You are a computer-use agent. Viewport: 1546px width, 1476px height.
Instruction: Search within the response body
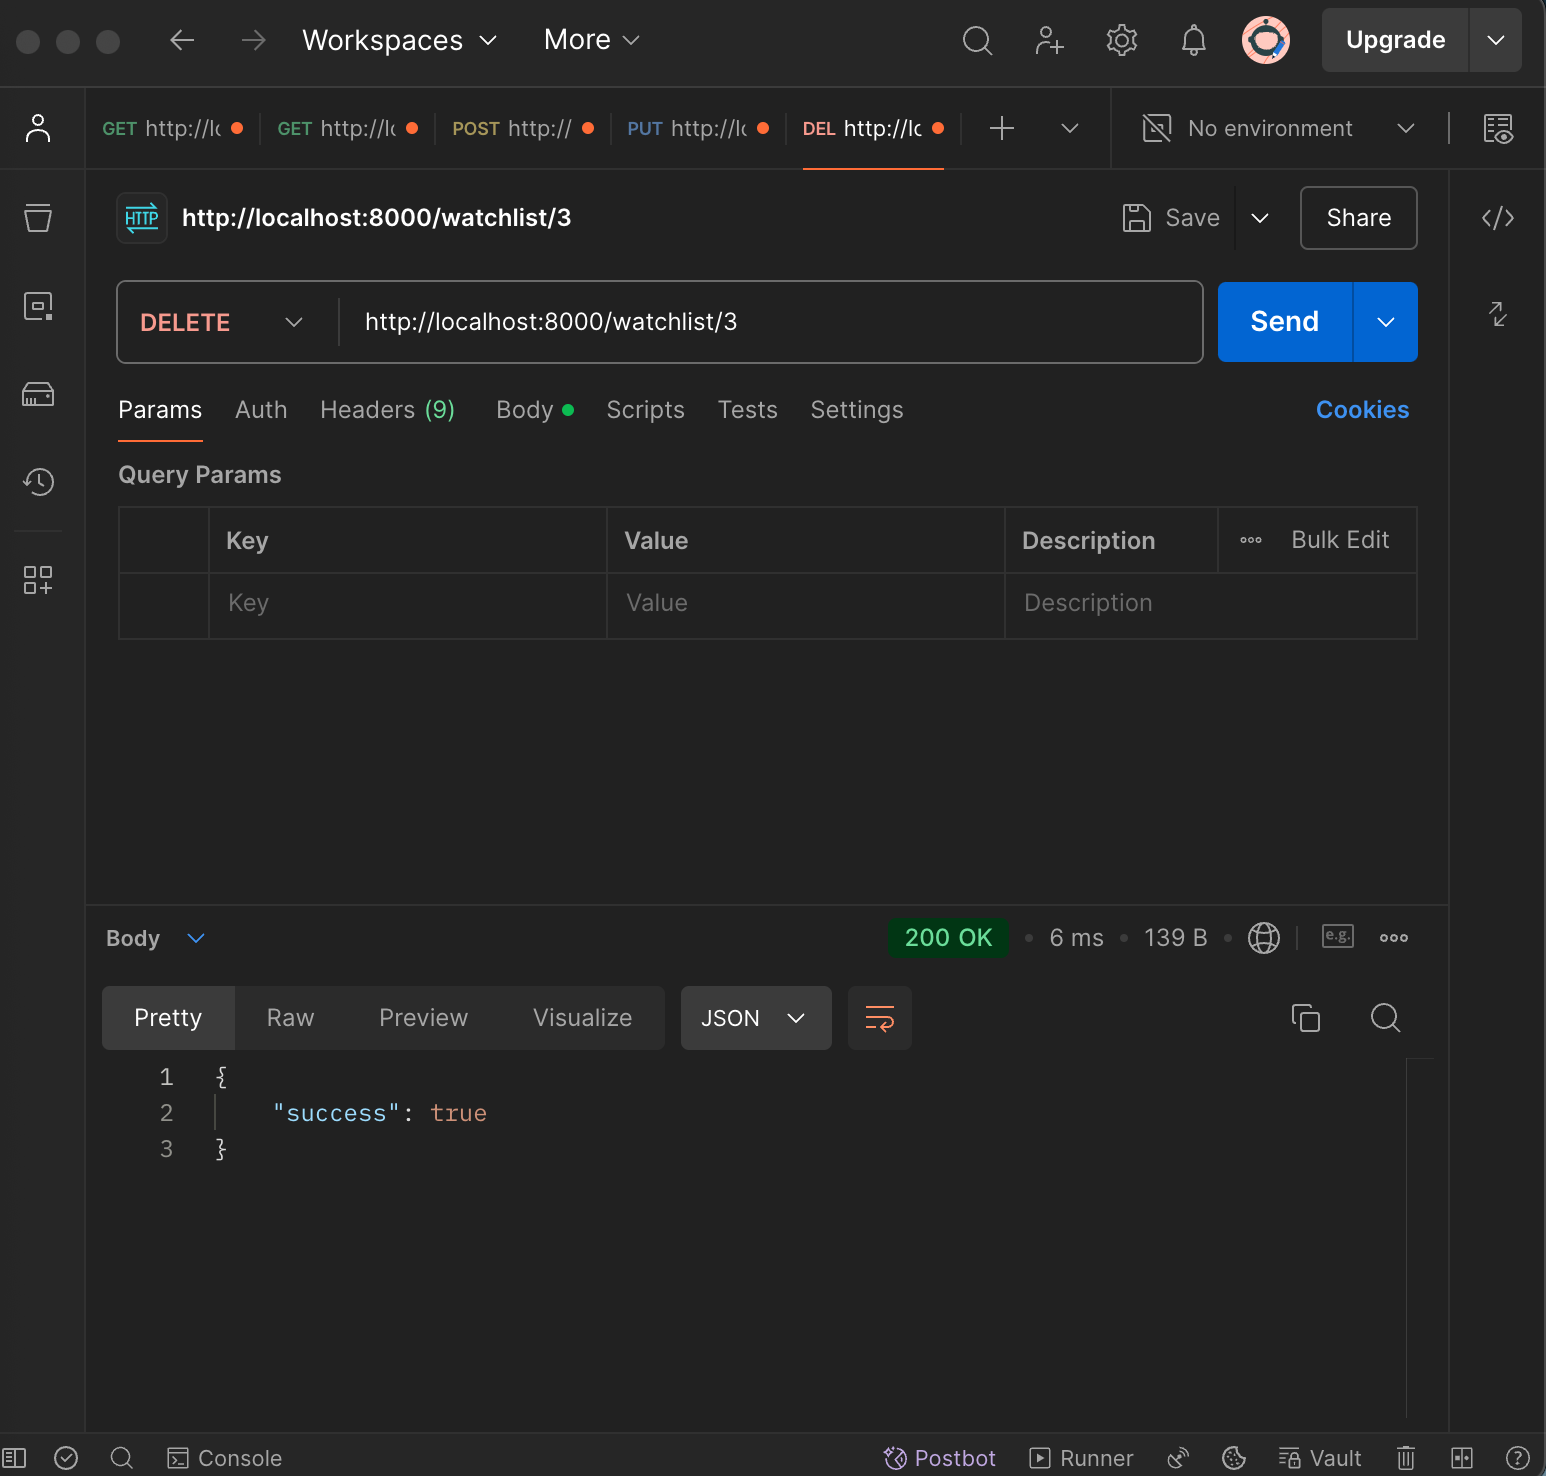click(1385, 1018)
